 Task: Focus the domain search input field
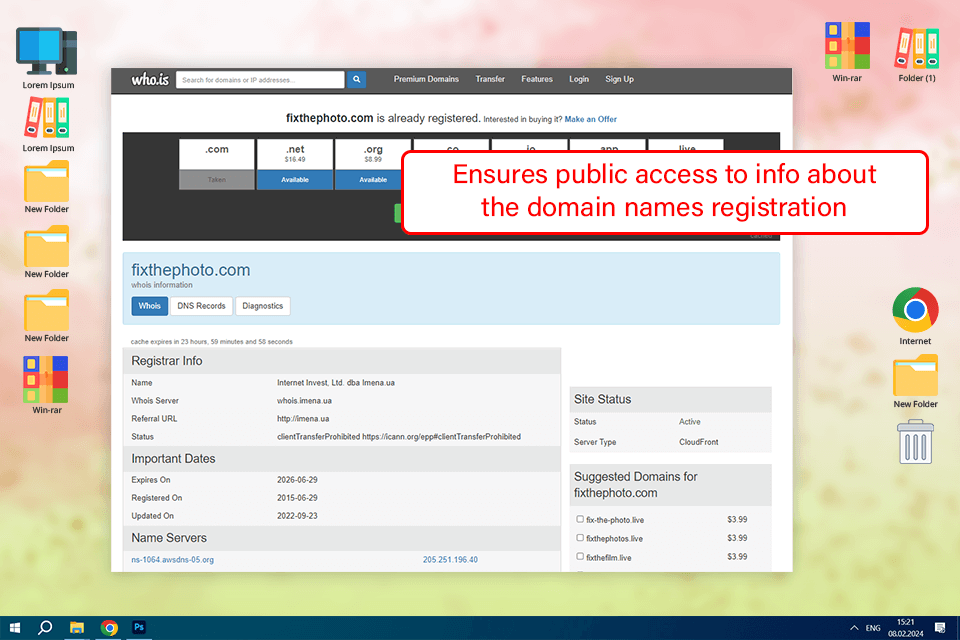click(x=260, y=80)
